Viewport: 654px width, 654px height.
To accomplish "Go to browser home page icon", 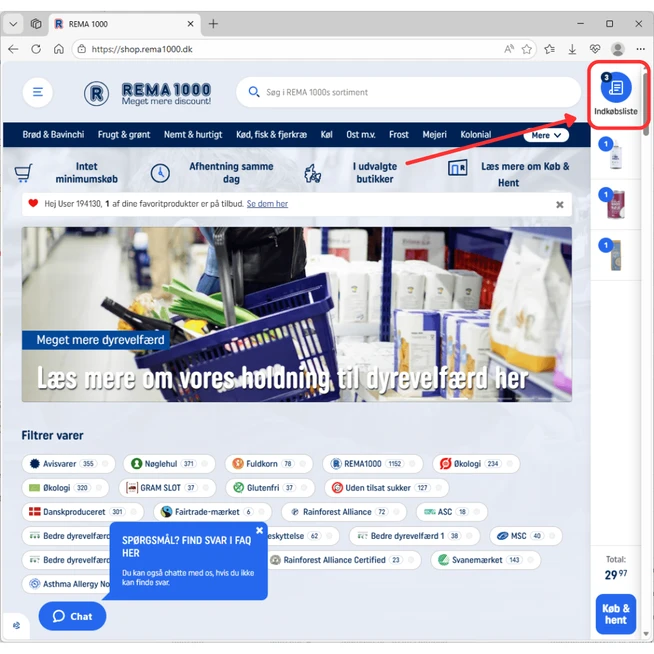I will click(59, 49).
